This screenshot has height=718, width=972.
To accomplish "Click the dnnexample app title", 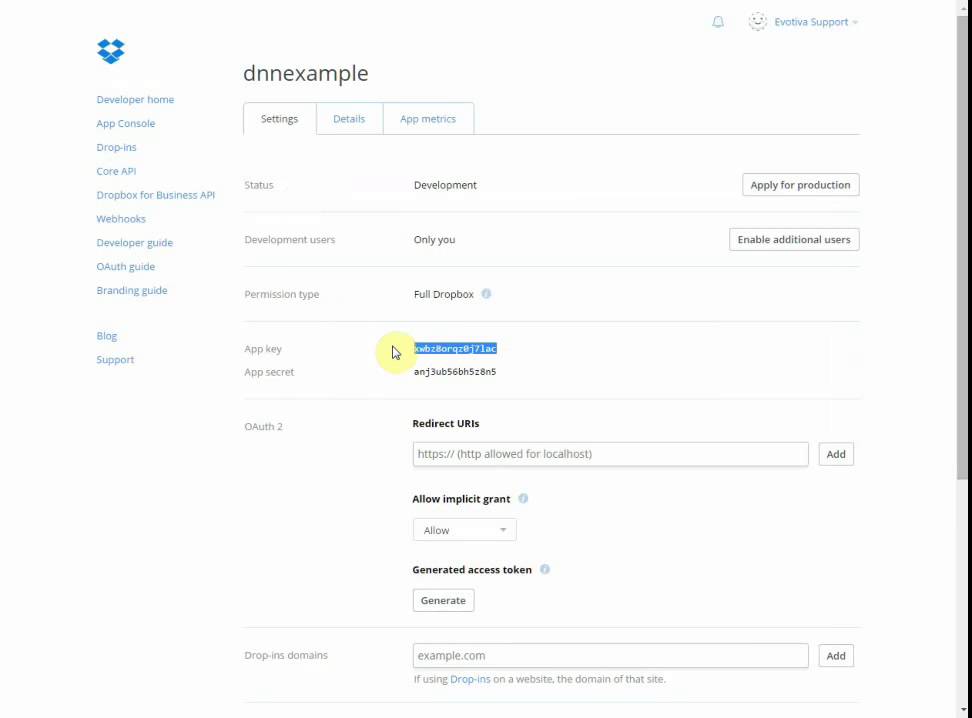I will pyautogui.click(x=306, y=73).
